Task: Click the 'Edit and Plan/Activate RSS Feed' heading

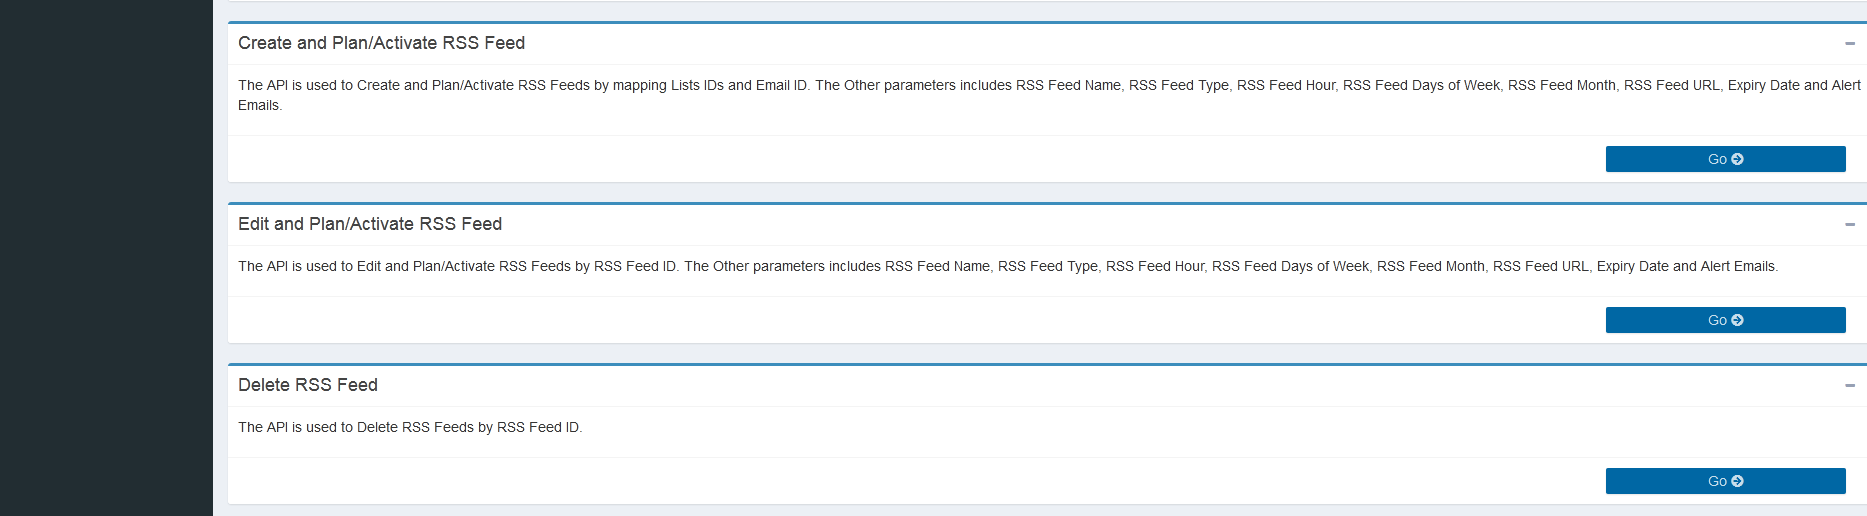Action: (x=370, y=224)
